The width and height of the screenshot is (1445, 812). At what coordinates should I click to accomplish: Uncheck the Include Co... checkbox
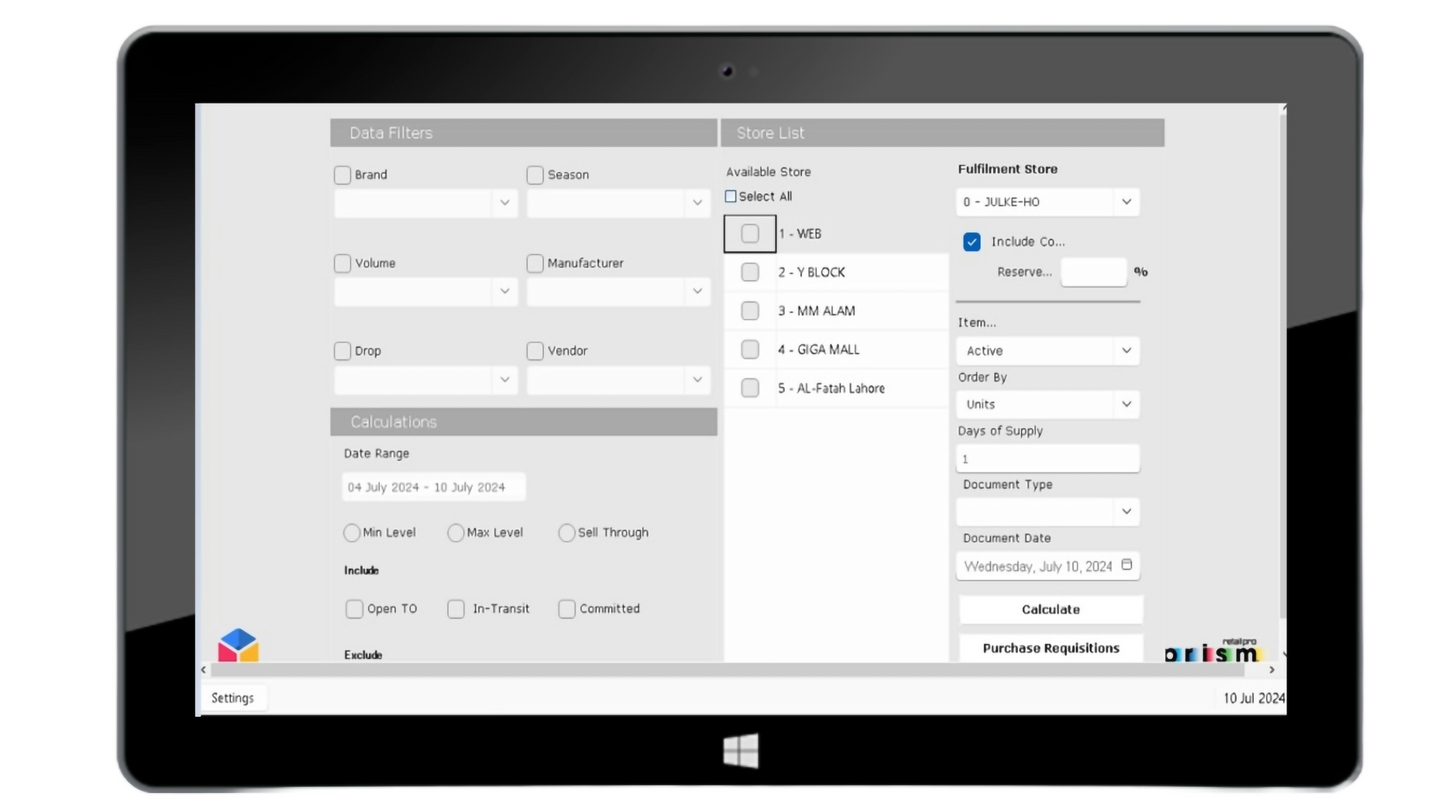[971, 242]
